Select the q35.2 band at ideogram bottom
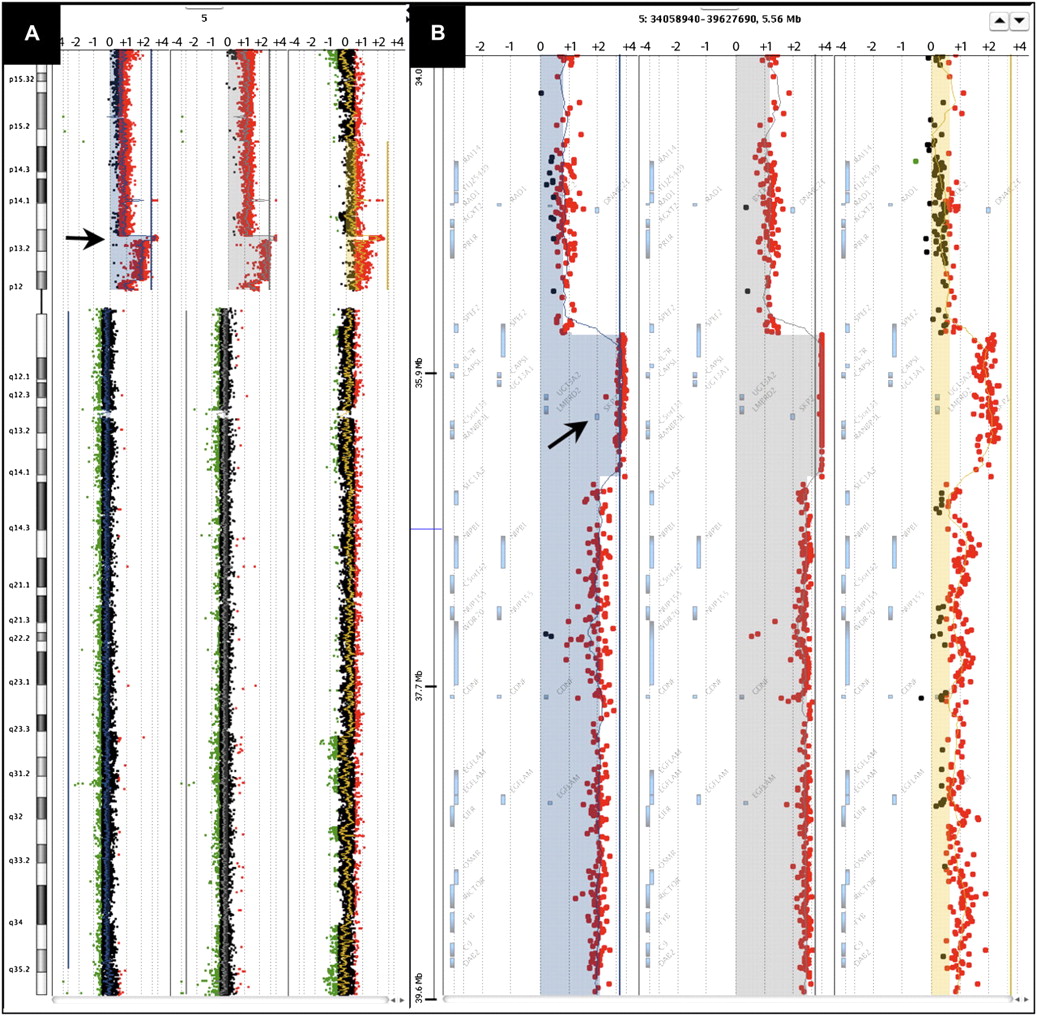Viewport: 1037px width, 1016px height. 42,968
